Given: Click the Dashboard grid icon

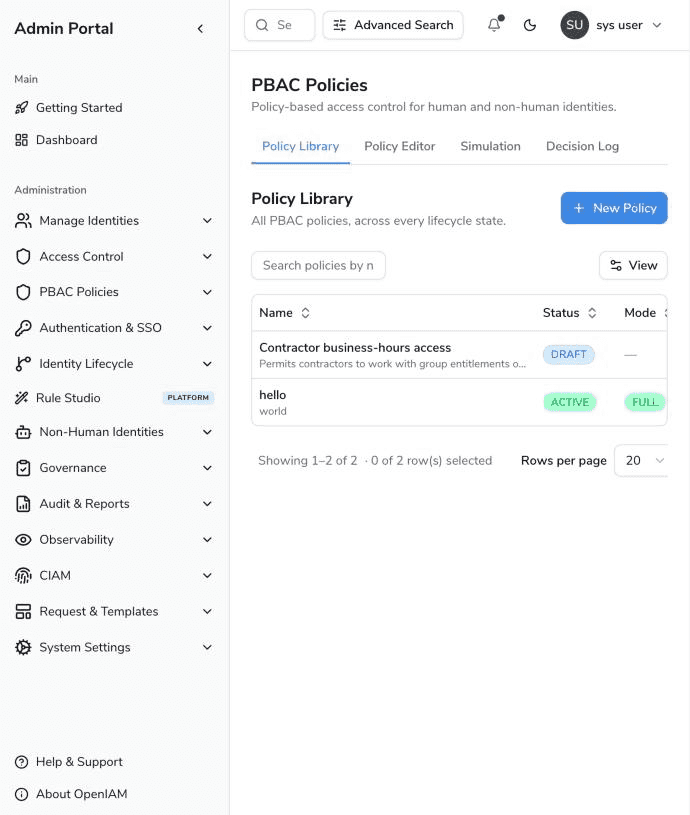Looking at the screenshot, I should (21, 140).
